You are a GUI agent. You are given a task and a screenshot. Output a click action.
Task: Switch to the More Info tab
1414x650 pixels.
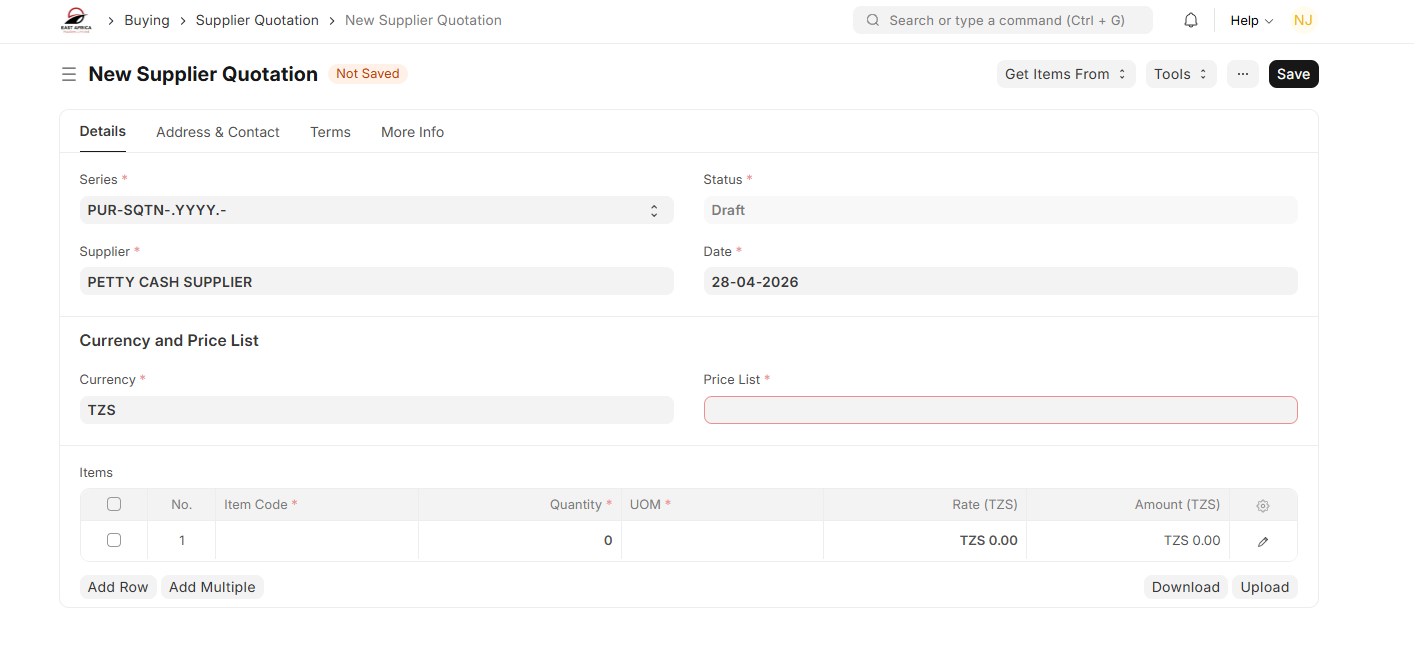412,132
